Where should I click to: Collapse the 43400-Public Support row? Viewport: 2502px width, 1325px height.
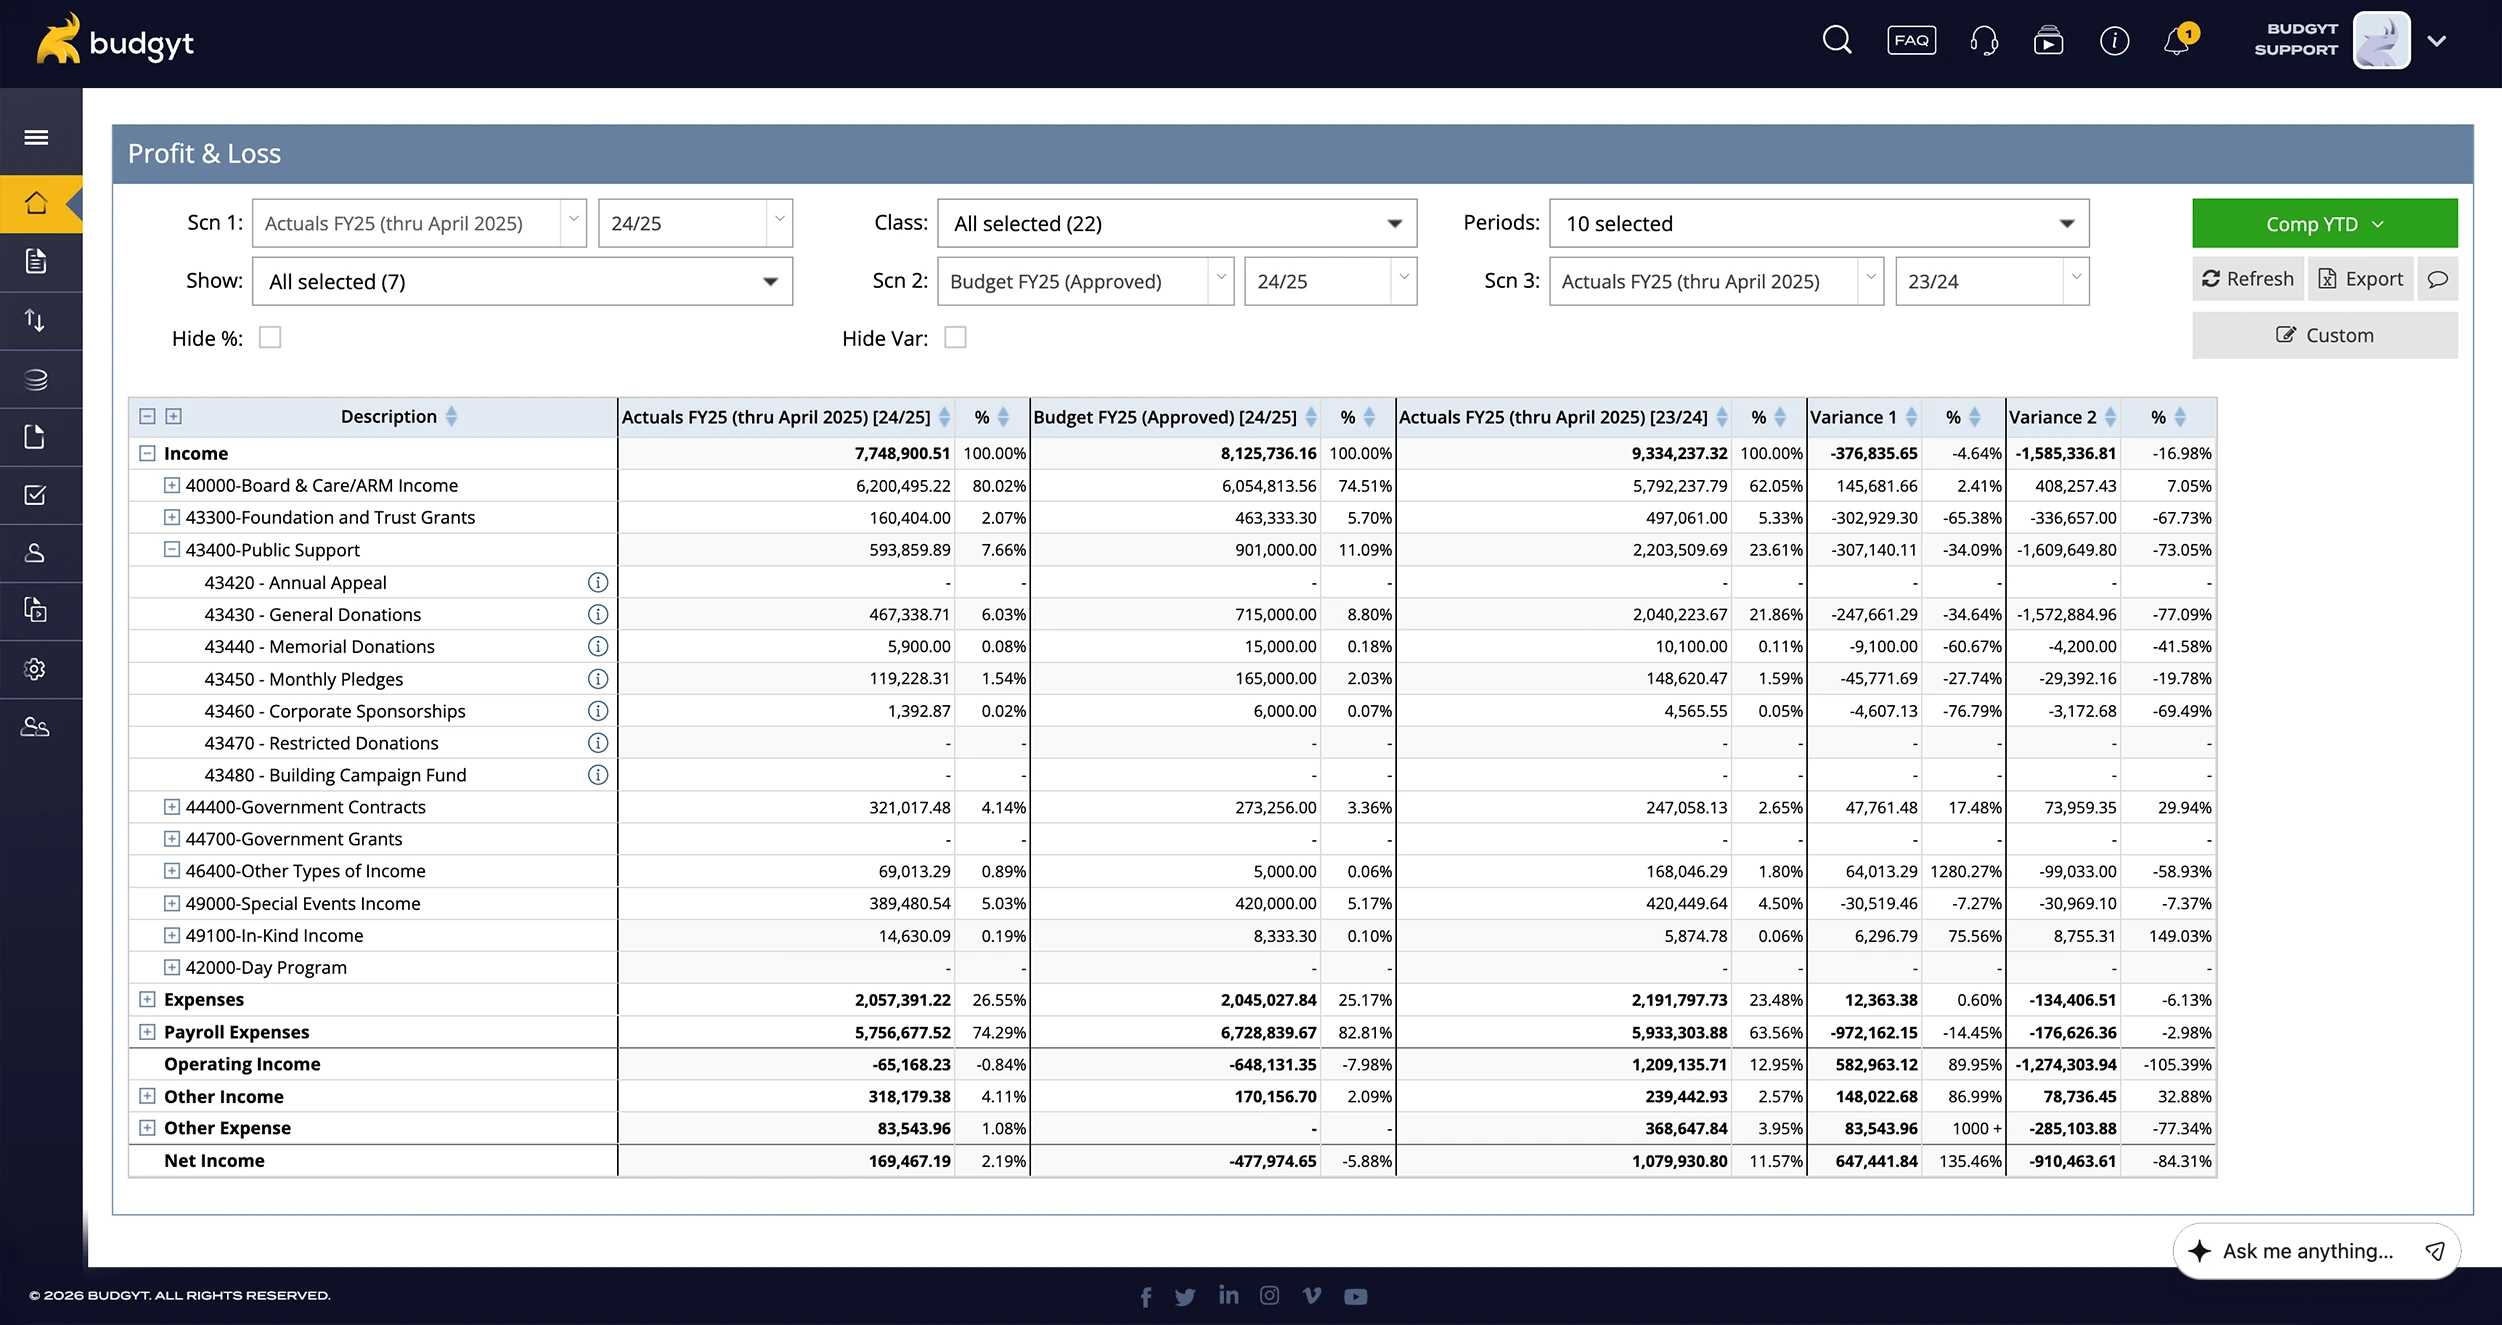[x=172, y=549]
